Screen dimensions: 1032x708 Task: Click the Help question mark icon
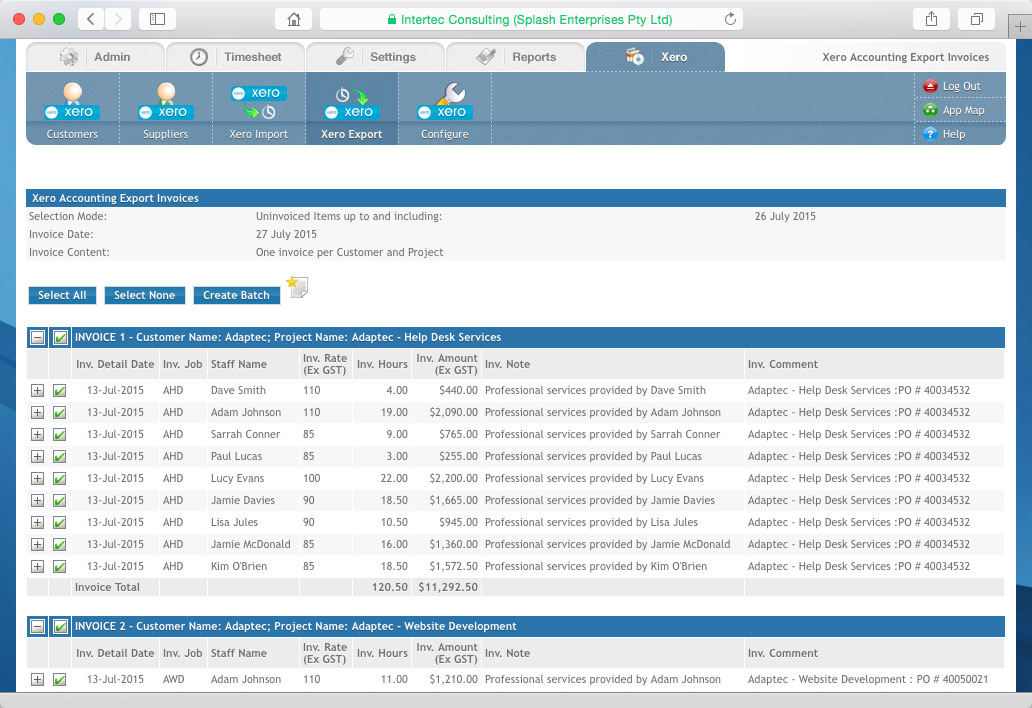930,134
